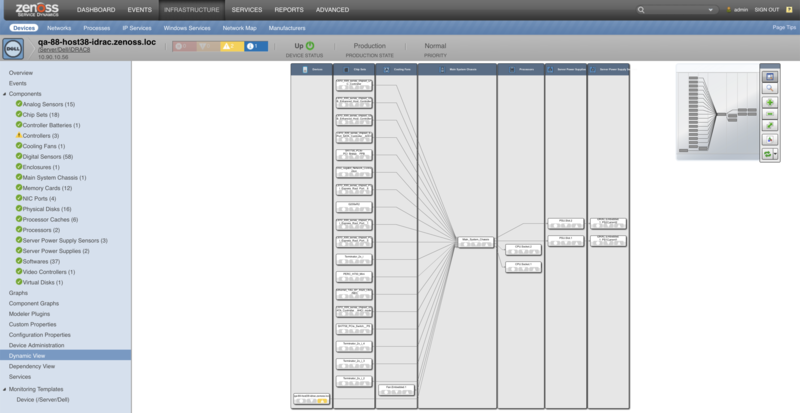Collapse the Monitoring Templates tree section

click(x=5, y=389)
